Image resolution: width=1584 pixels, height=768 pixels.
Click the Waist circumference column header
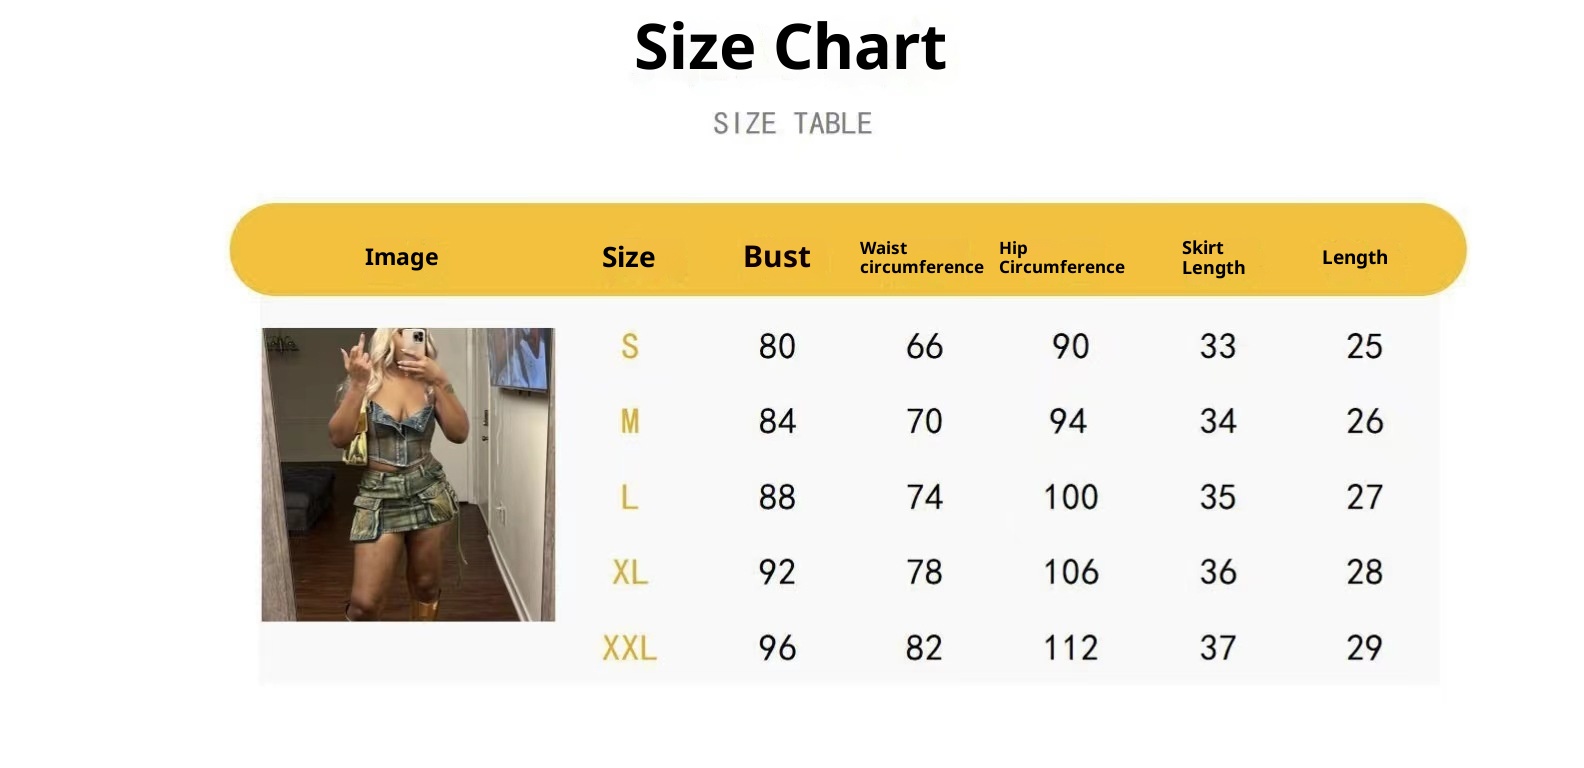[x=921, y=258]
